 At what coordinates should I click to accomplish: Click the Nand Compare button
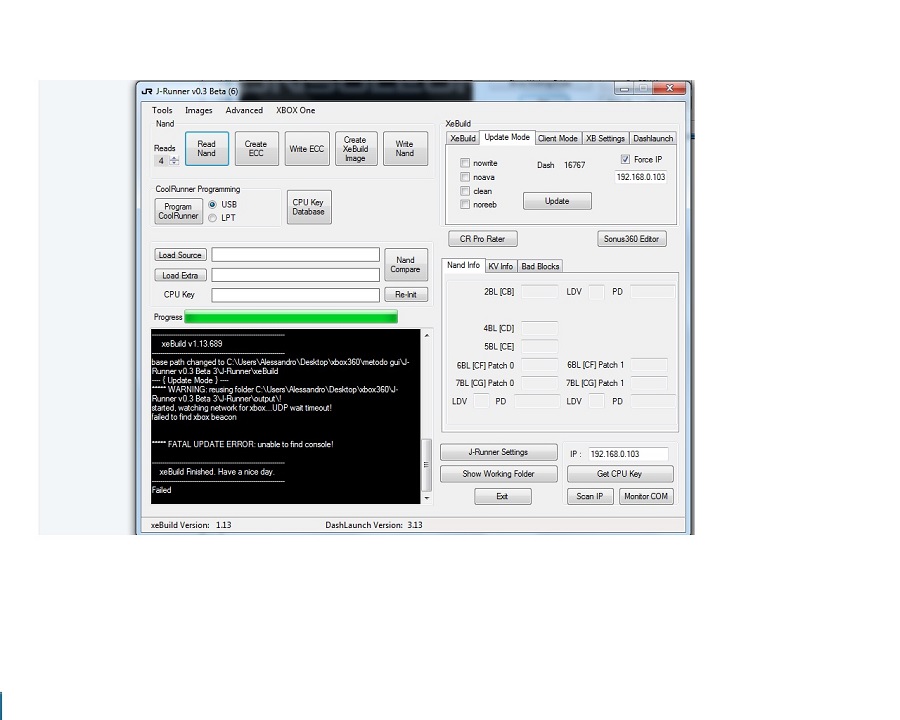pos(405,265)
